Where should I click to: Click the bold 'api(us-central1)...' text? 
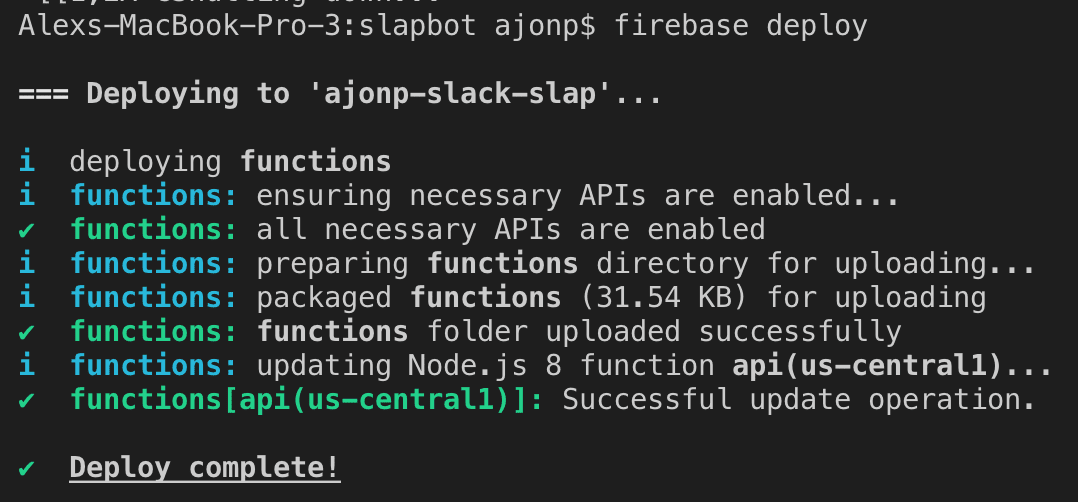pos(892,366)
